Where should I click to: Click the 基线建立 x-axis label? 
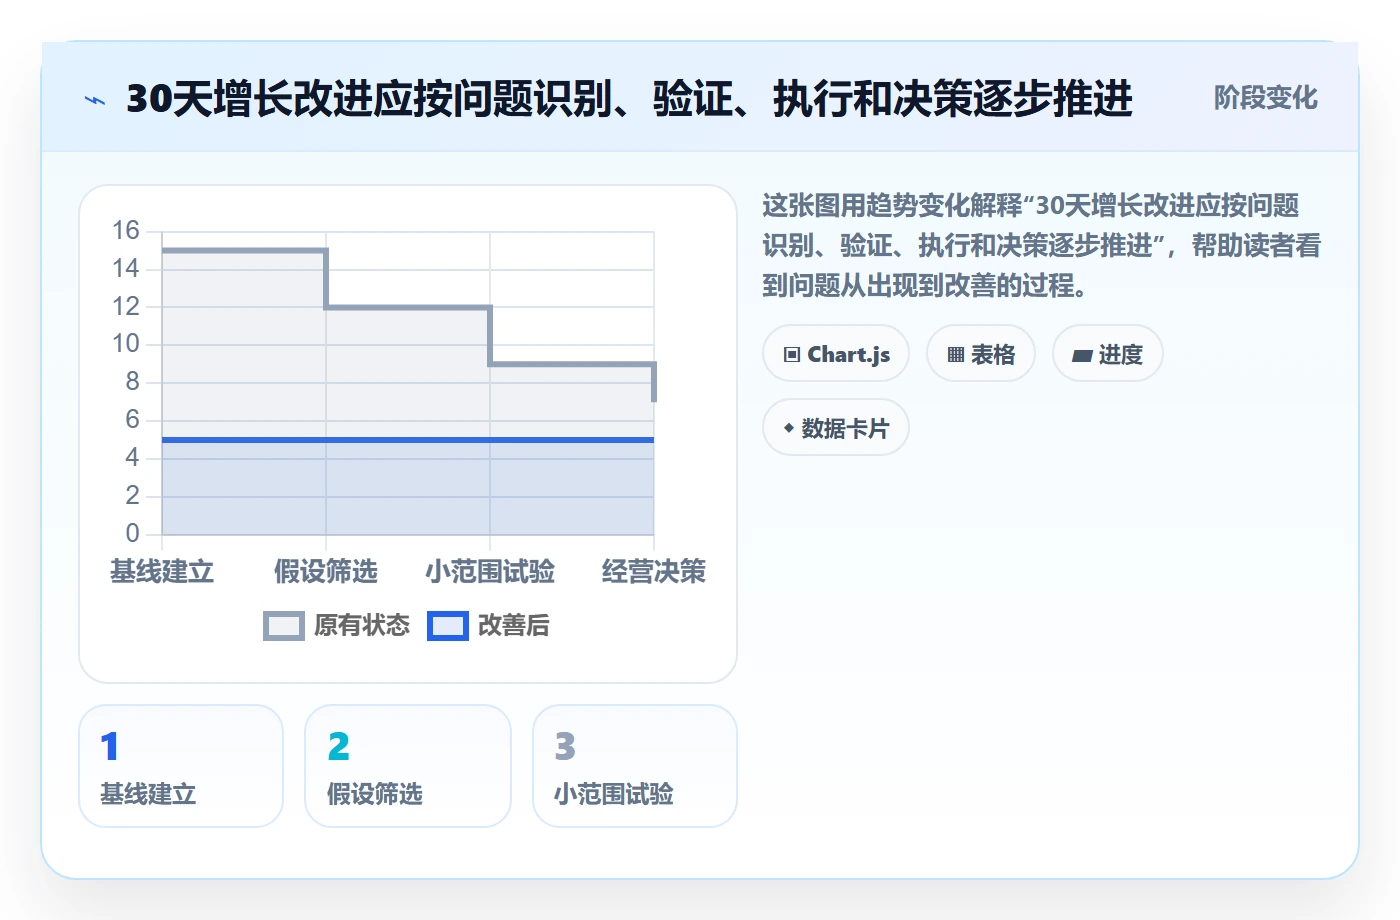(x=162, y=572)
